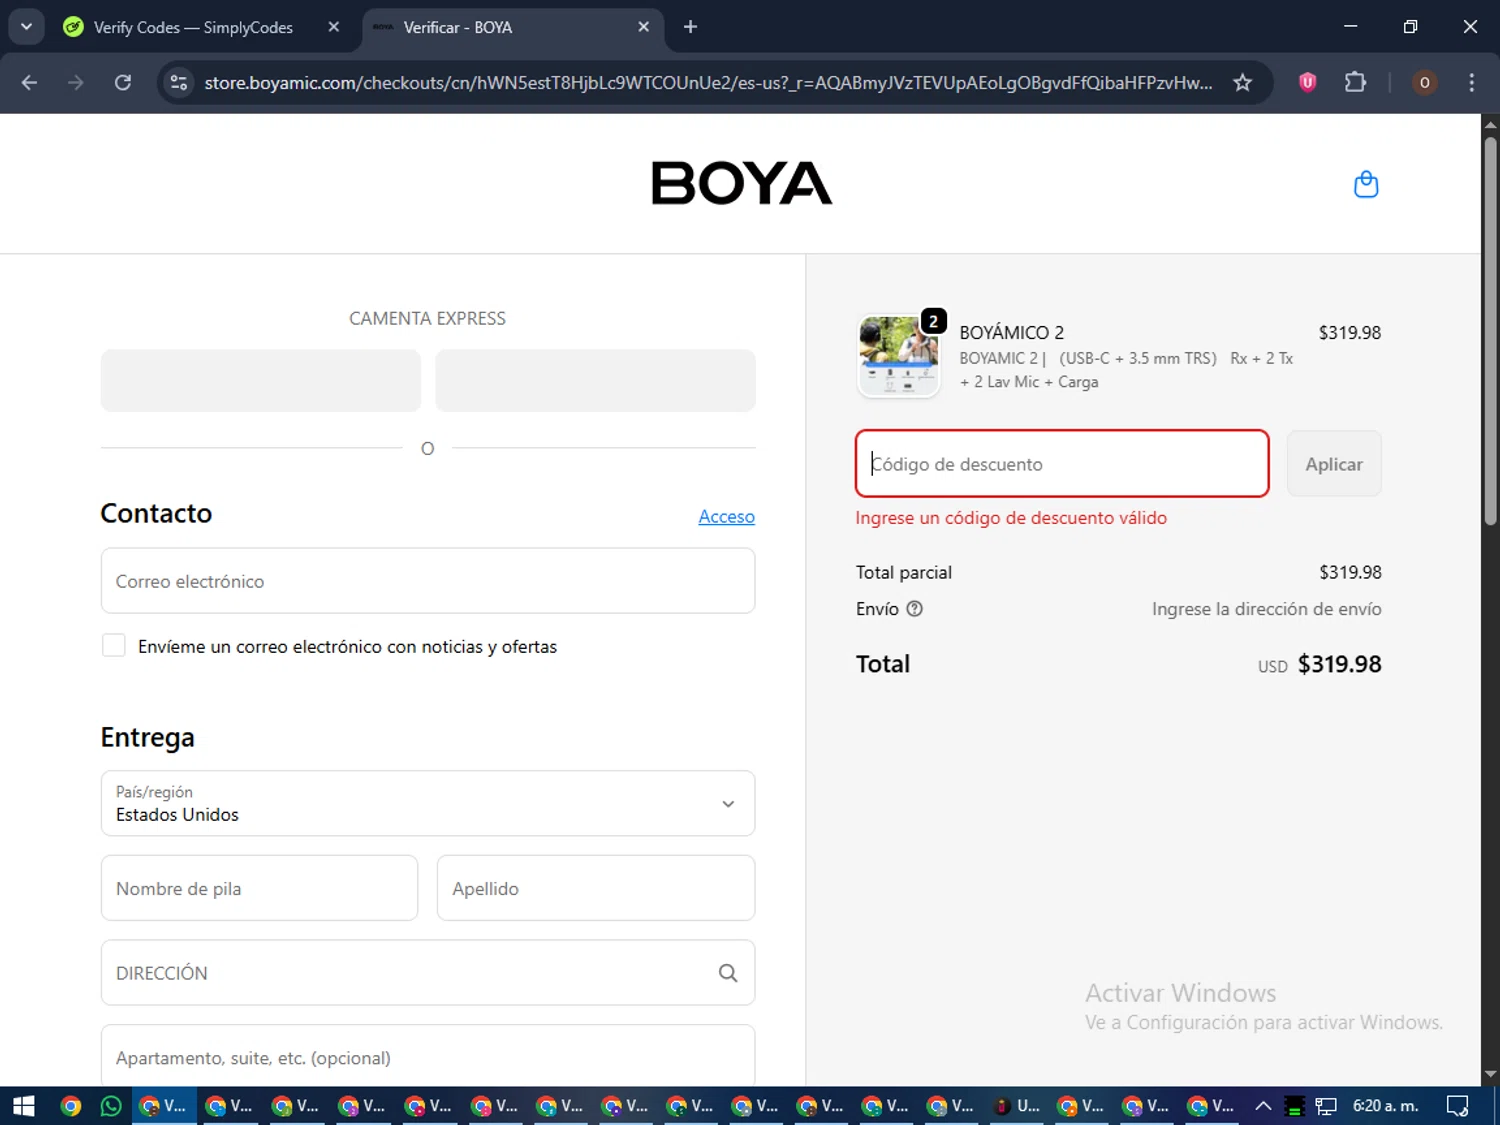This screenshot has height=1125, width=1500.
Task: Click the Acceso login link
Action: [x=726, y=516]
